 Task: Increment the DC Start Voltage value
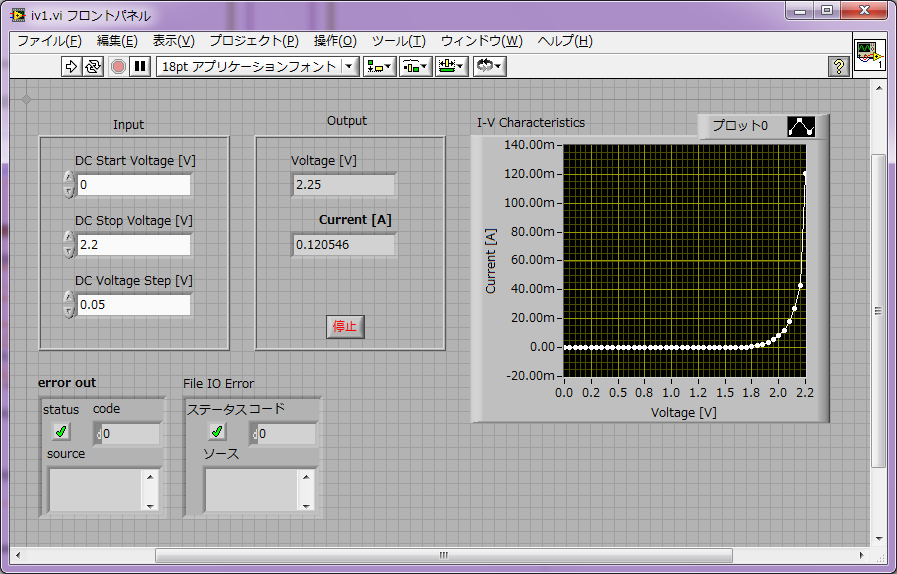tap(69, 177)
